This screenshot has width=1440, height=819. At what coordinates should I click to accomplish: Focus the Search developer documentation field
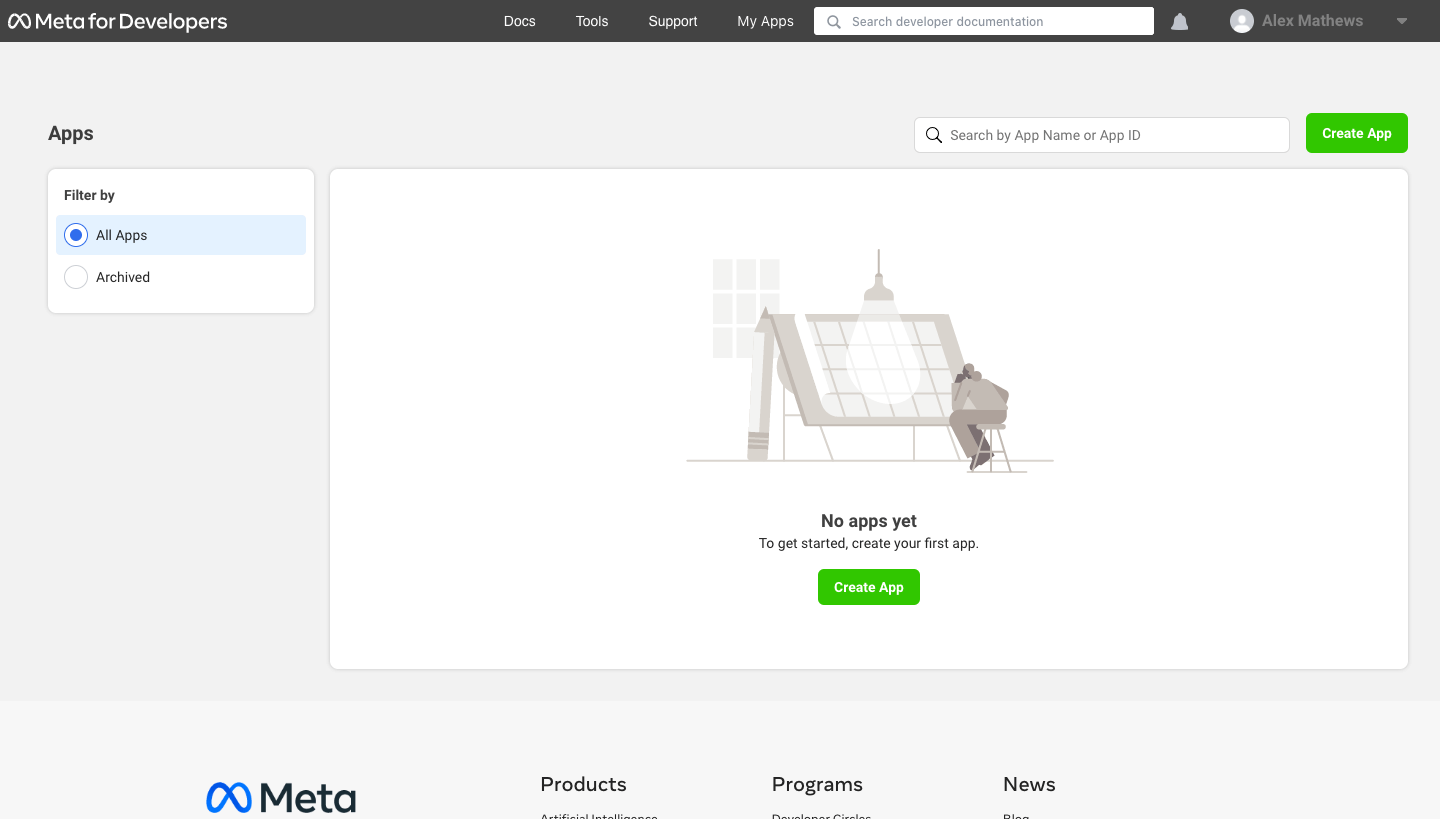coord(984,21)
